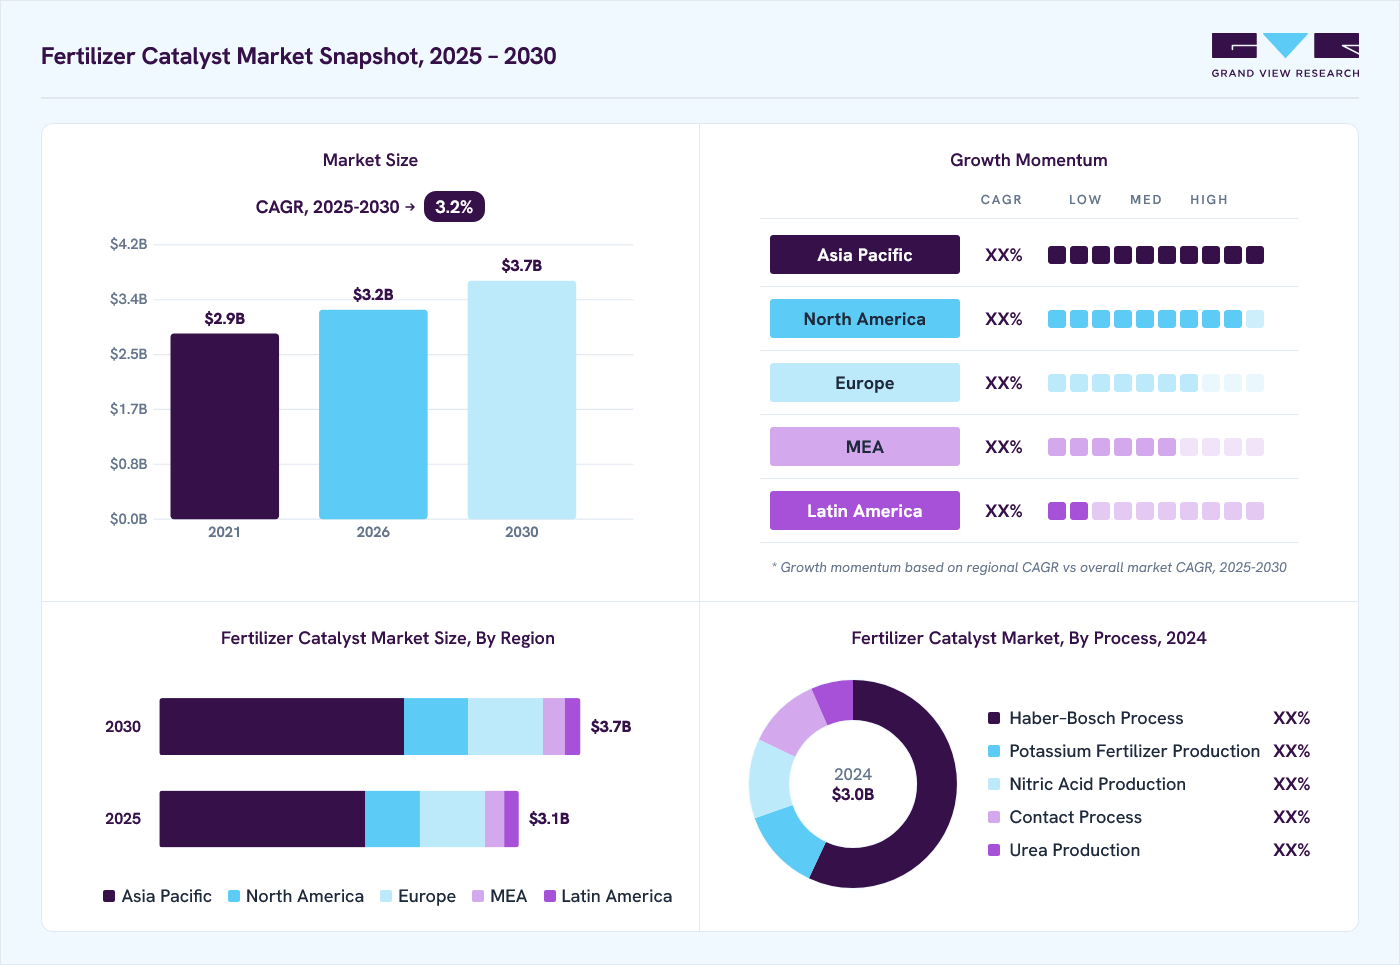Click the By Region chart heading

click(x=388, y=638)
